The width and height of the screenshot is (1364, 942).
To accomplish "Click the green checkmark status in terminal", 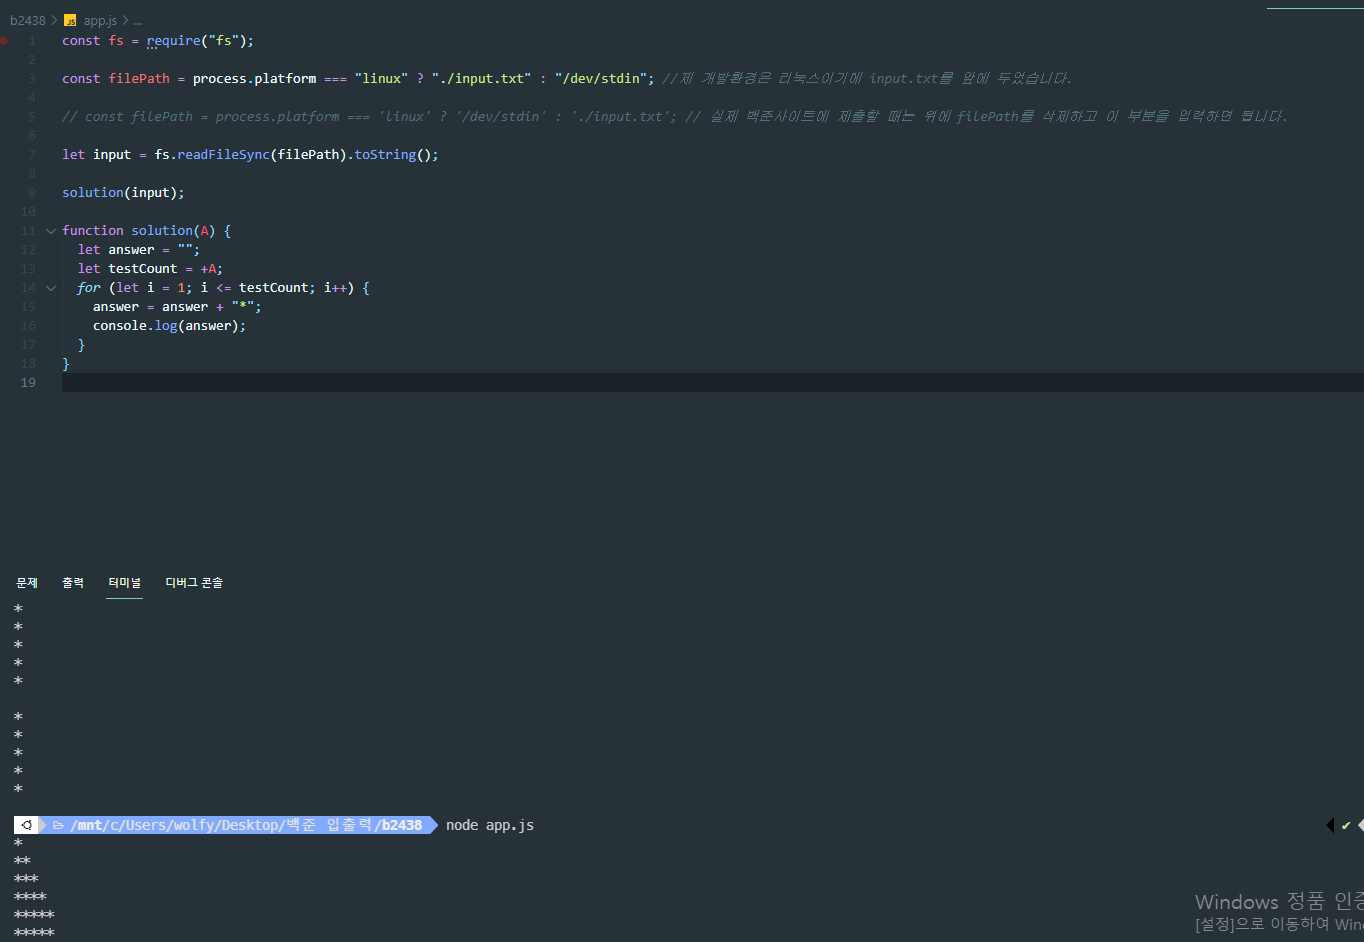I will click(x=1346, y=825).
